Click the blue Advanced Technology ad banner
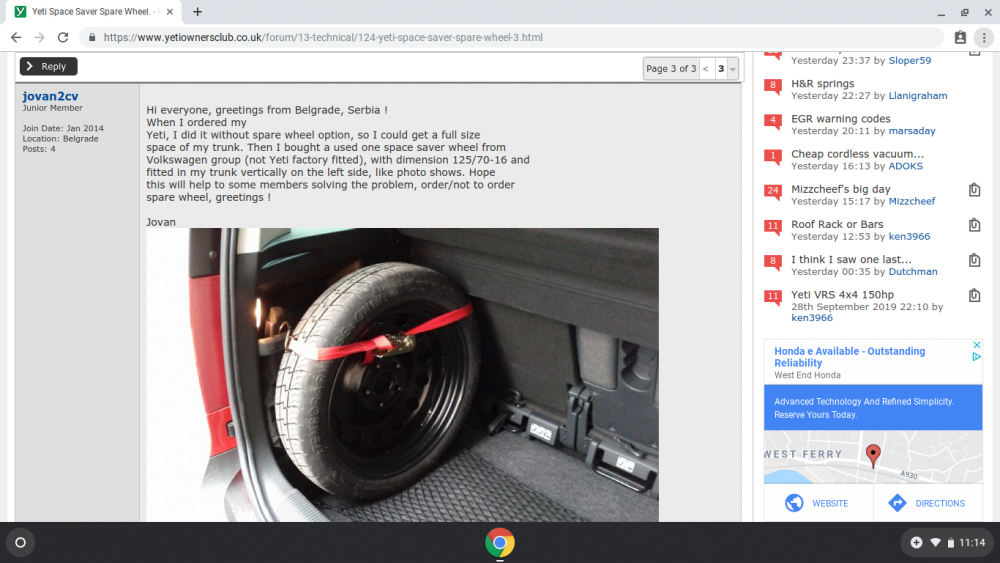Image resolution: width=1000 pixels, height=563 pixels. (873, 407)
